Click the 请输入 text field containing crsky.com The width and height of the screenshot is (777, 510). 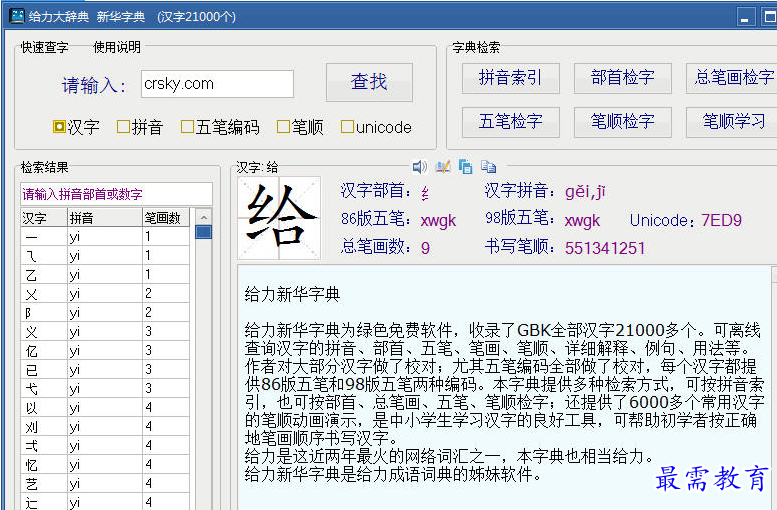[x=216, y=84]
